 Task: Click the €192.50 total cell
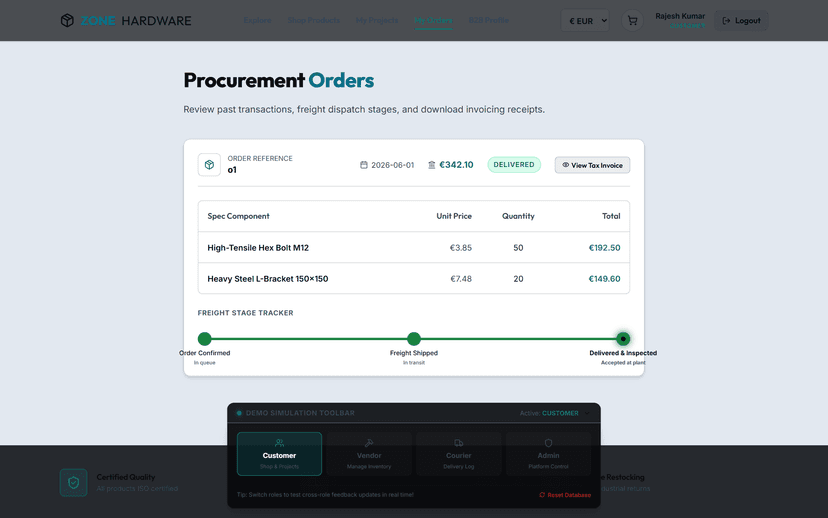pos(605,248)
